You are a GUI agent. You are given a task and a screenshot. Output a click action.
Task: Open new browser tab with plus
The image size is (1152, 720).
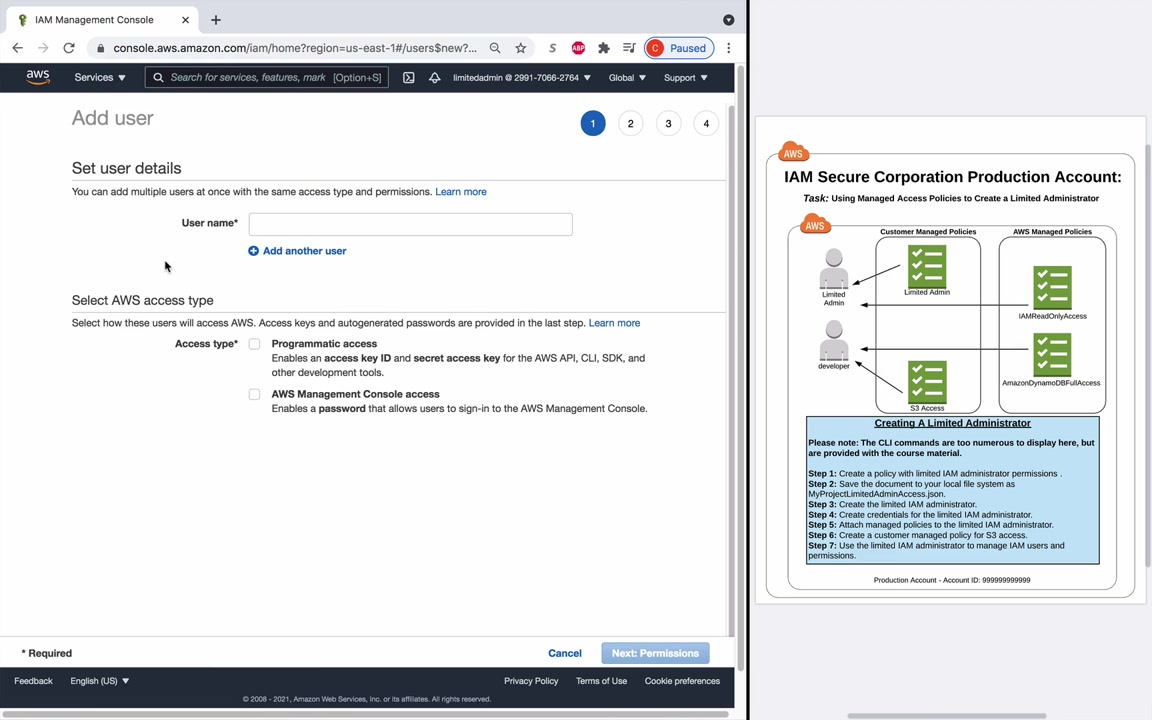(215, 20)
